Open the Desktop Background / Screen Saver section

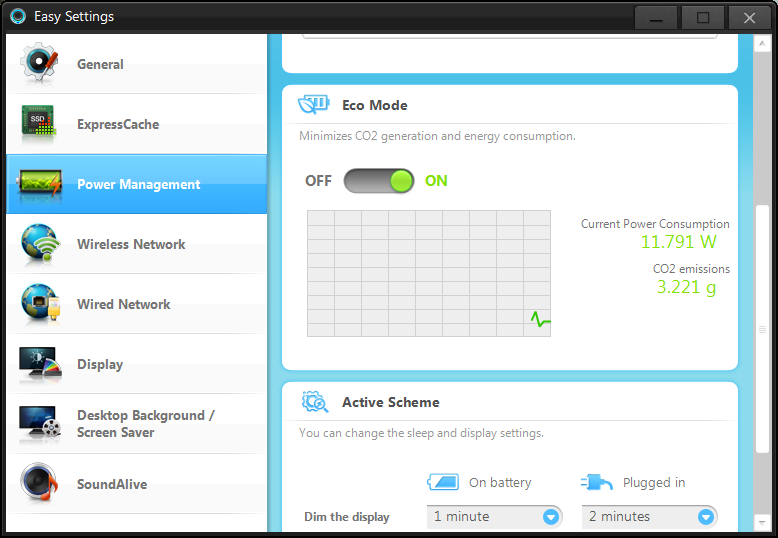145,424
